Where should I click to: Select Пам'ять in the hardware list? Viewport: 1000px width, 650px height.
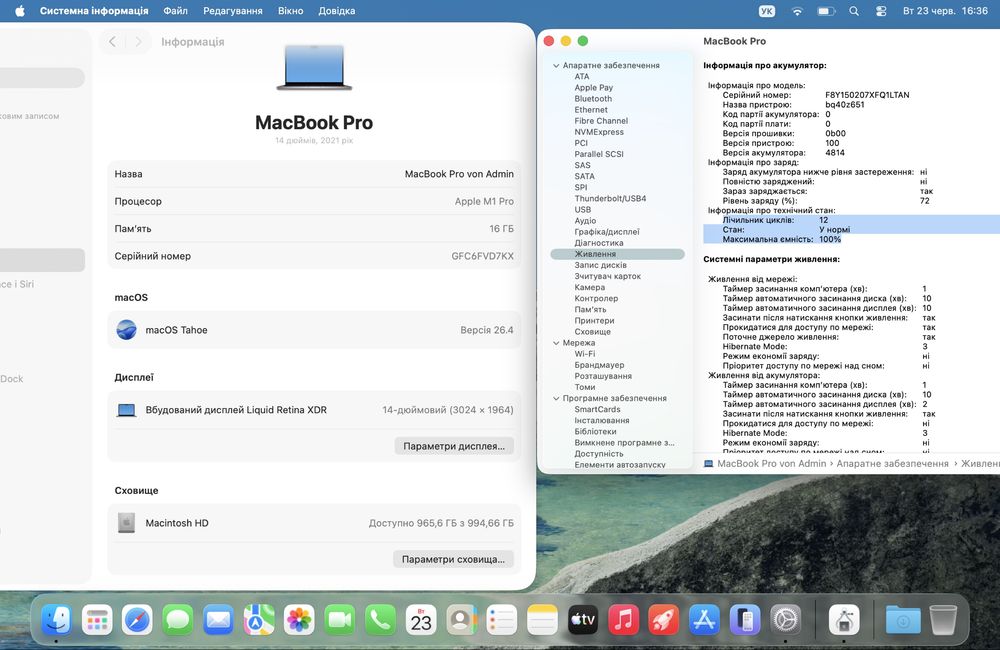(591, 309)
